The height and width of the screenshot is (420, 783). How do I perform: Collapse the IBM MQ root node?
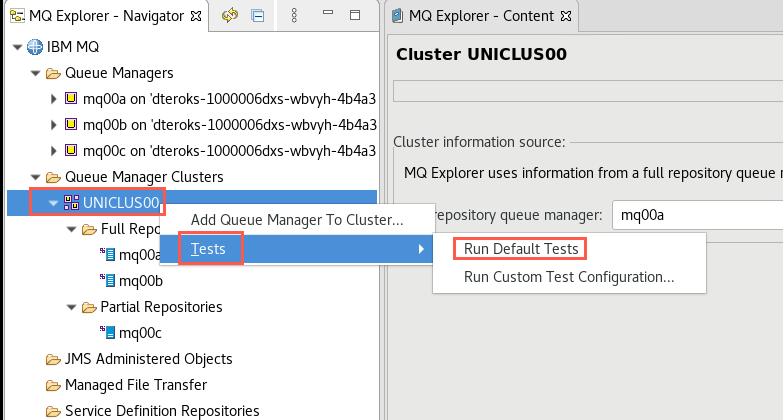click(x=18, y=47)
